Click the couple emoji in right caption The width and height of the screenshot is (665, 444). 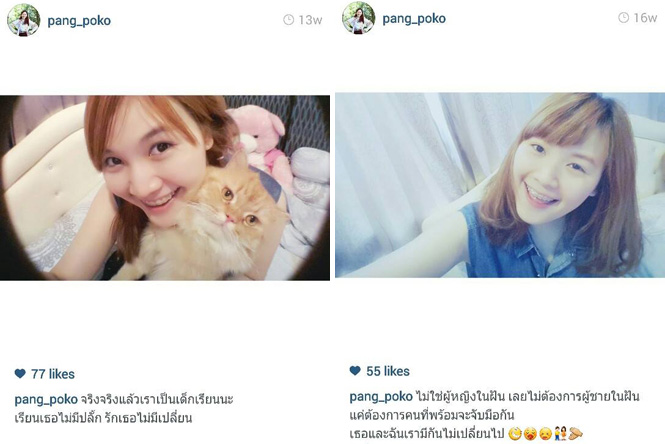tap(560, 433)
